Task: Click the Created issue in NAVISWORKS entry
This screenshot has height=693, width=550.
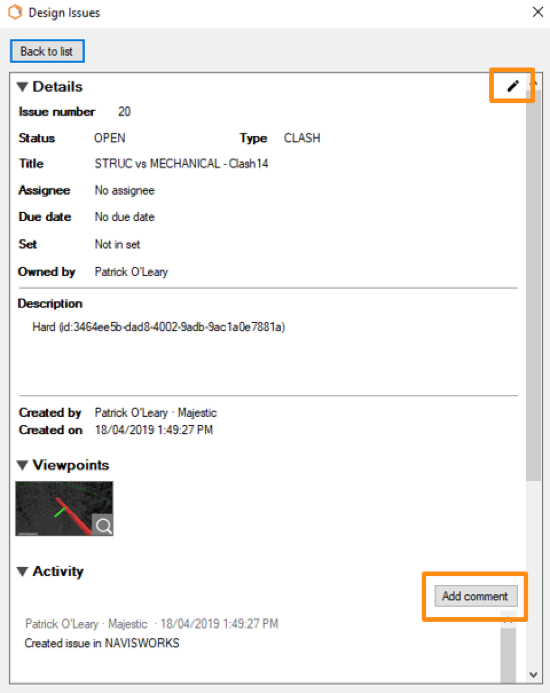Action: pyautogui.click(x=102, y=643)
